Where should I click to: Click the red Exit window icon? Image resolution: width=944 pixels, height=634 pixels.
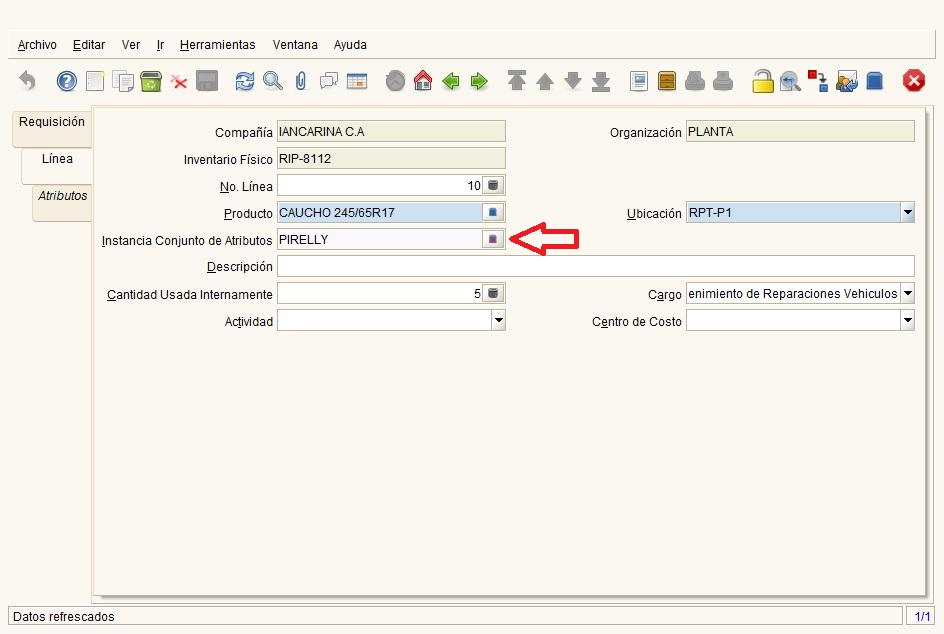(913, 81)
